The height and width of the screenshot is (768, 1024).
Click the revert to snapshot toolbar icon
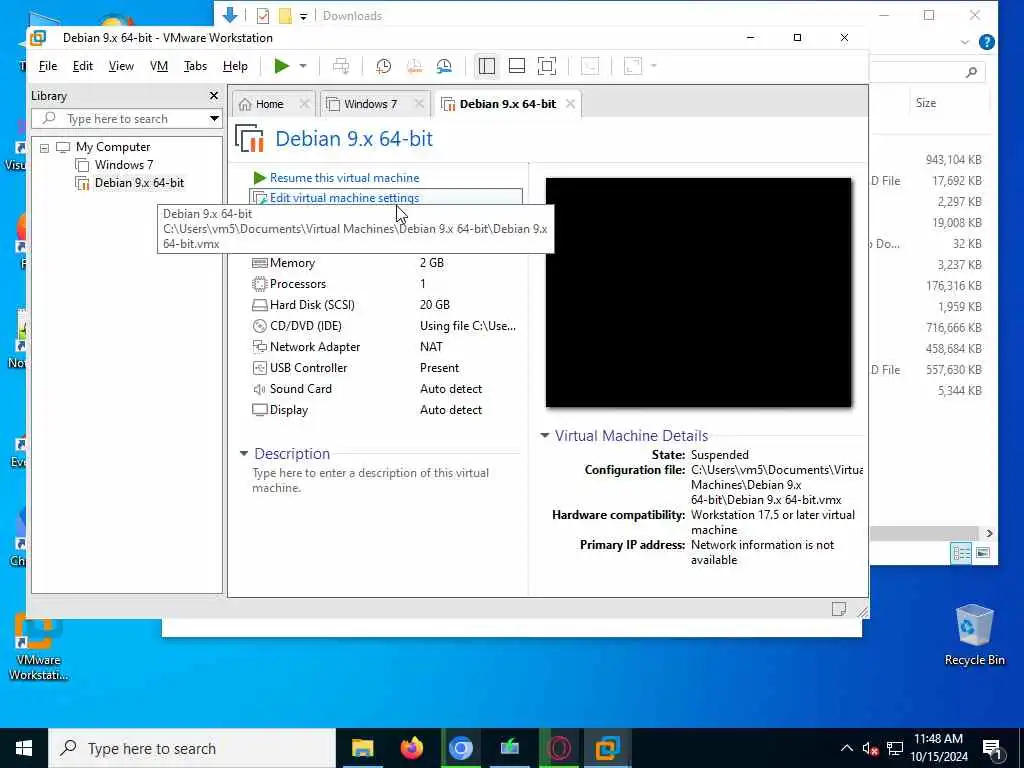coord(414,66)
